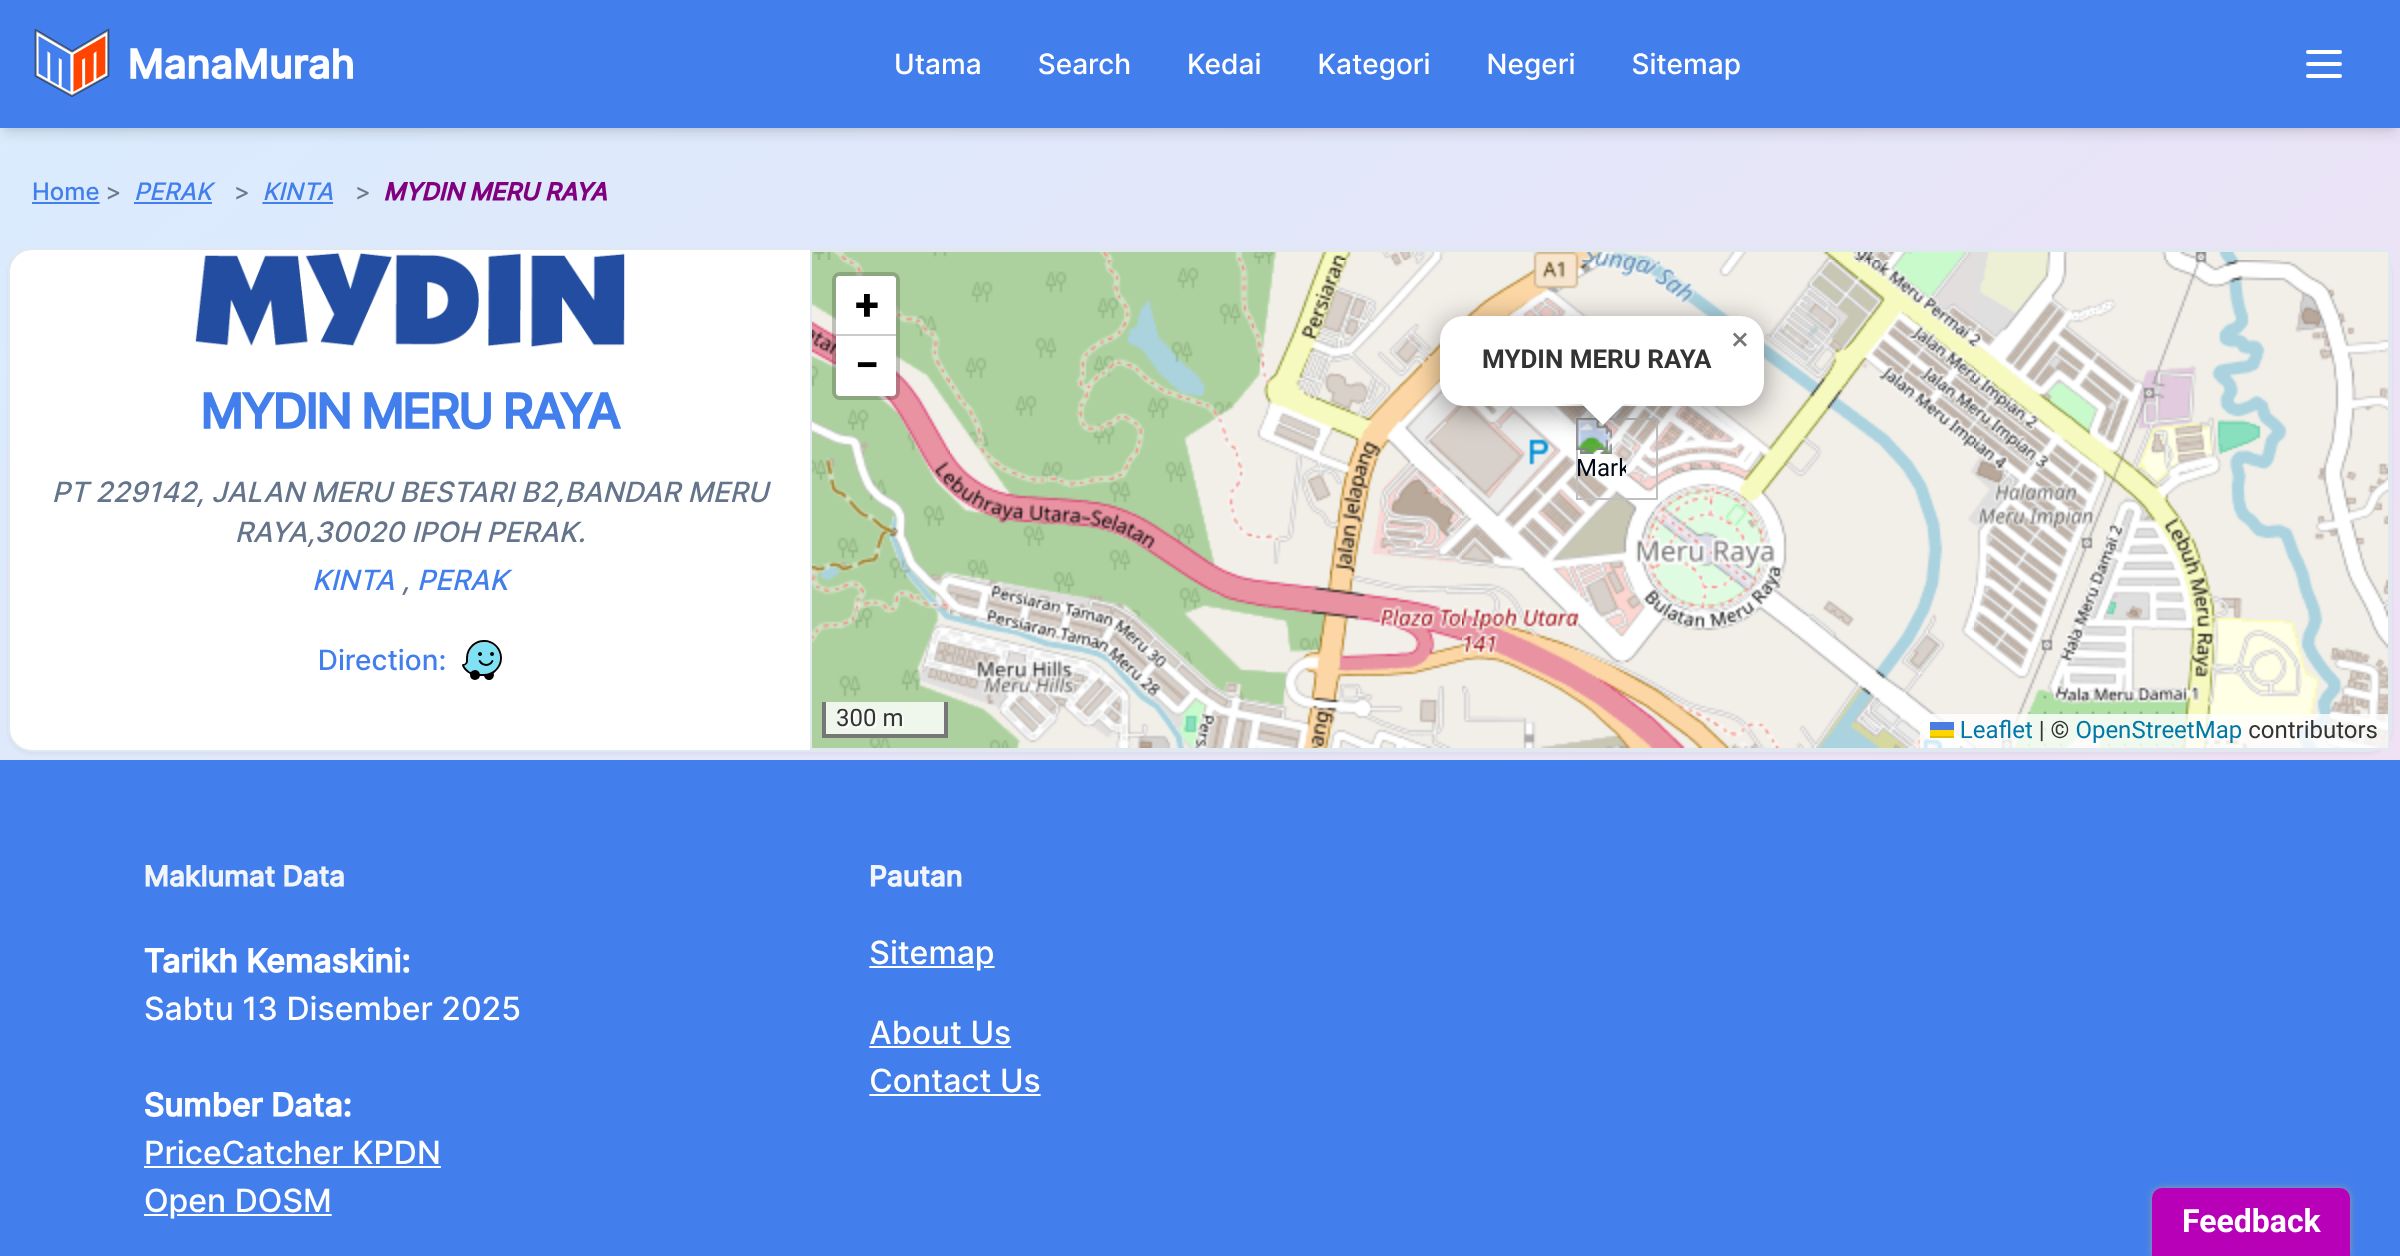Viewport: 2400px width, 1256px height.
Task: Click the ManaMurah logo icon
Action: pos(71,63)
